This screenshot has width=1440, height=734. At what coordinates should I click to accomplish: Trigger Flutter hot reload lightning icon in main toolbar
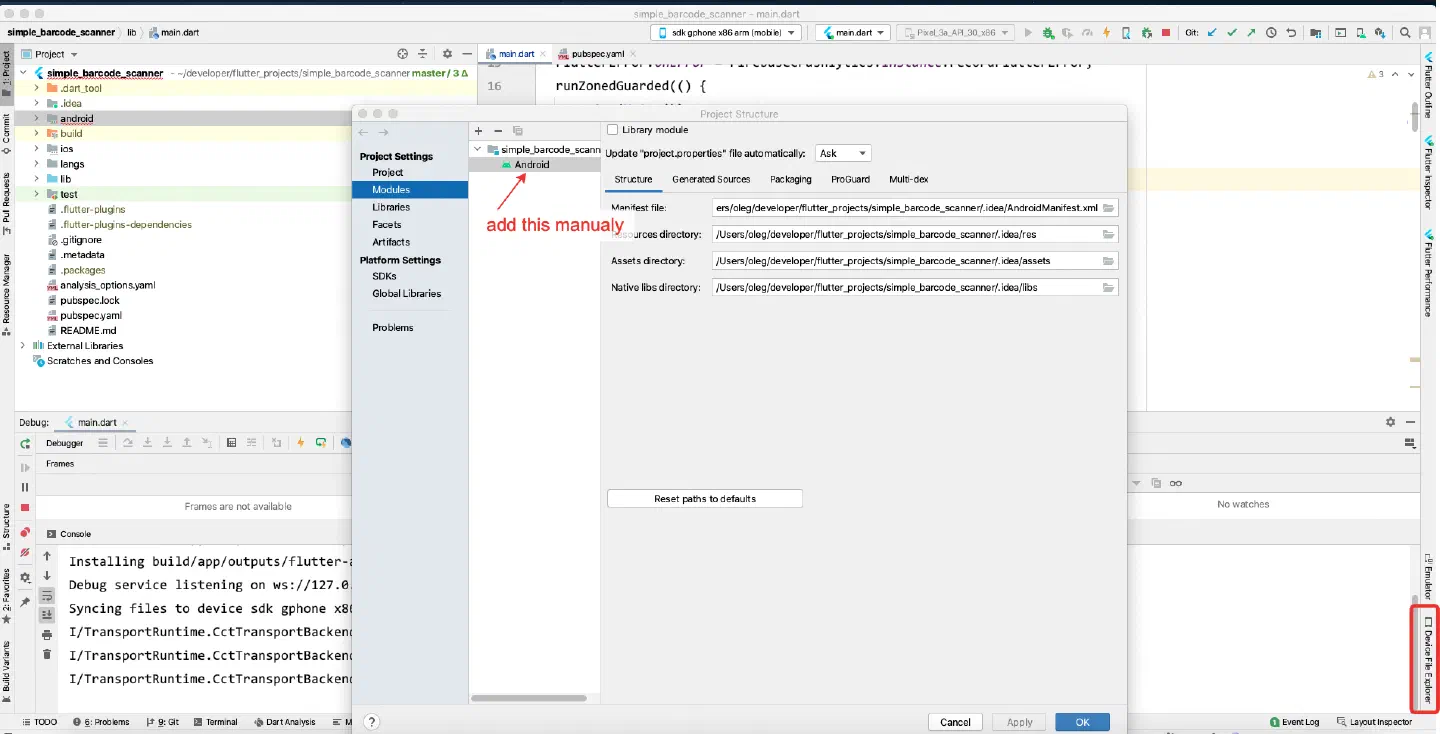1107,33
